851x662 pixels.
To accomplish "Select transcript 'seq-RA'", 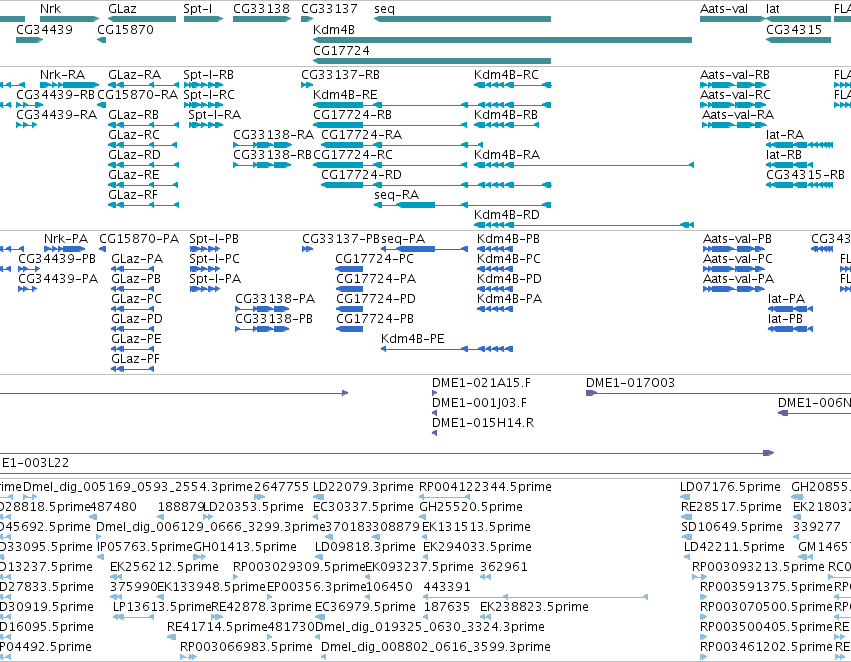I will point(397,195).
